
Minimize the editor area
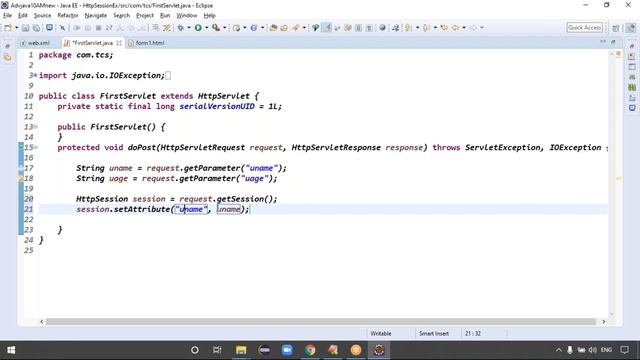pos(603,42)
